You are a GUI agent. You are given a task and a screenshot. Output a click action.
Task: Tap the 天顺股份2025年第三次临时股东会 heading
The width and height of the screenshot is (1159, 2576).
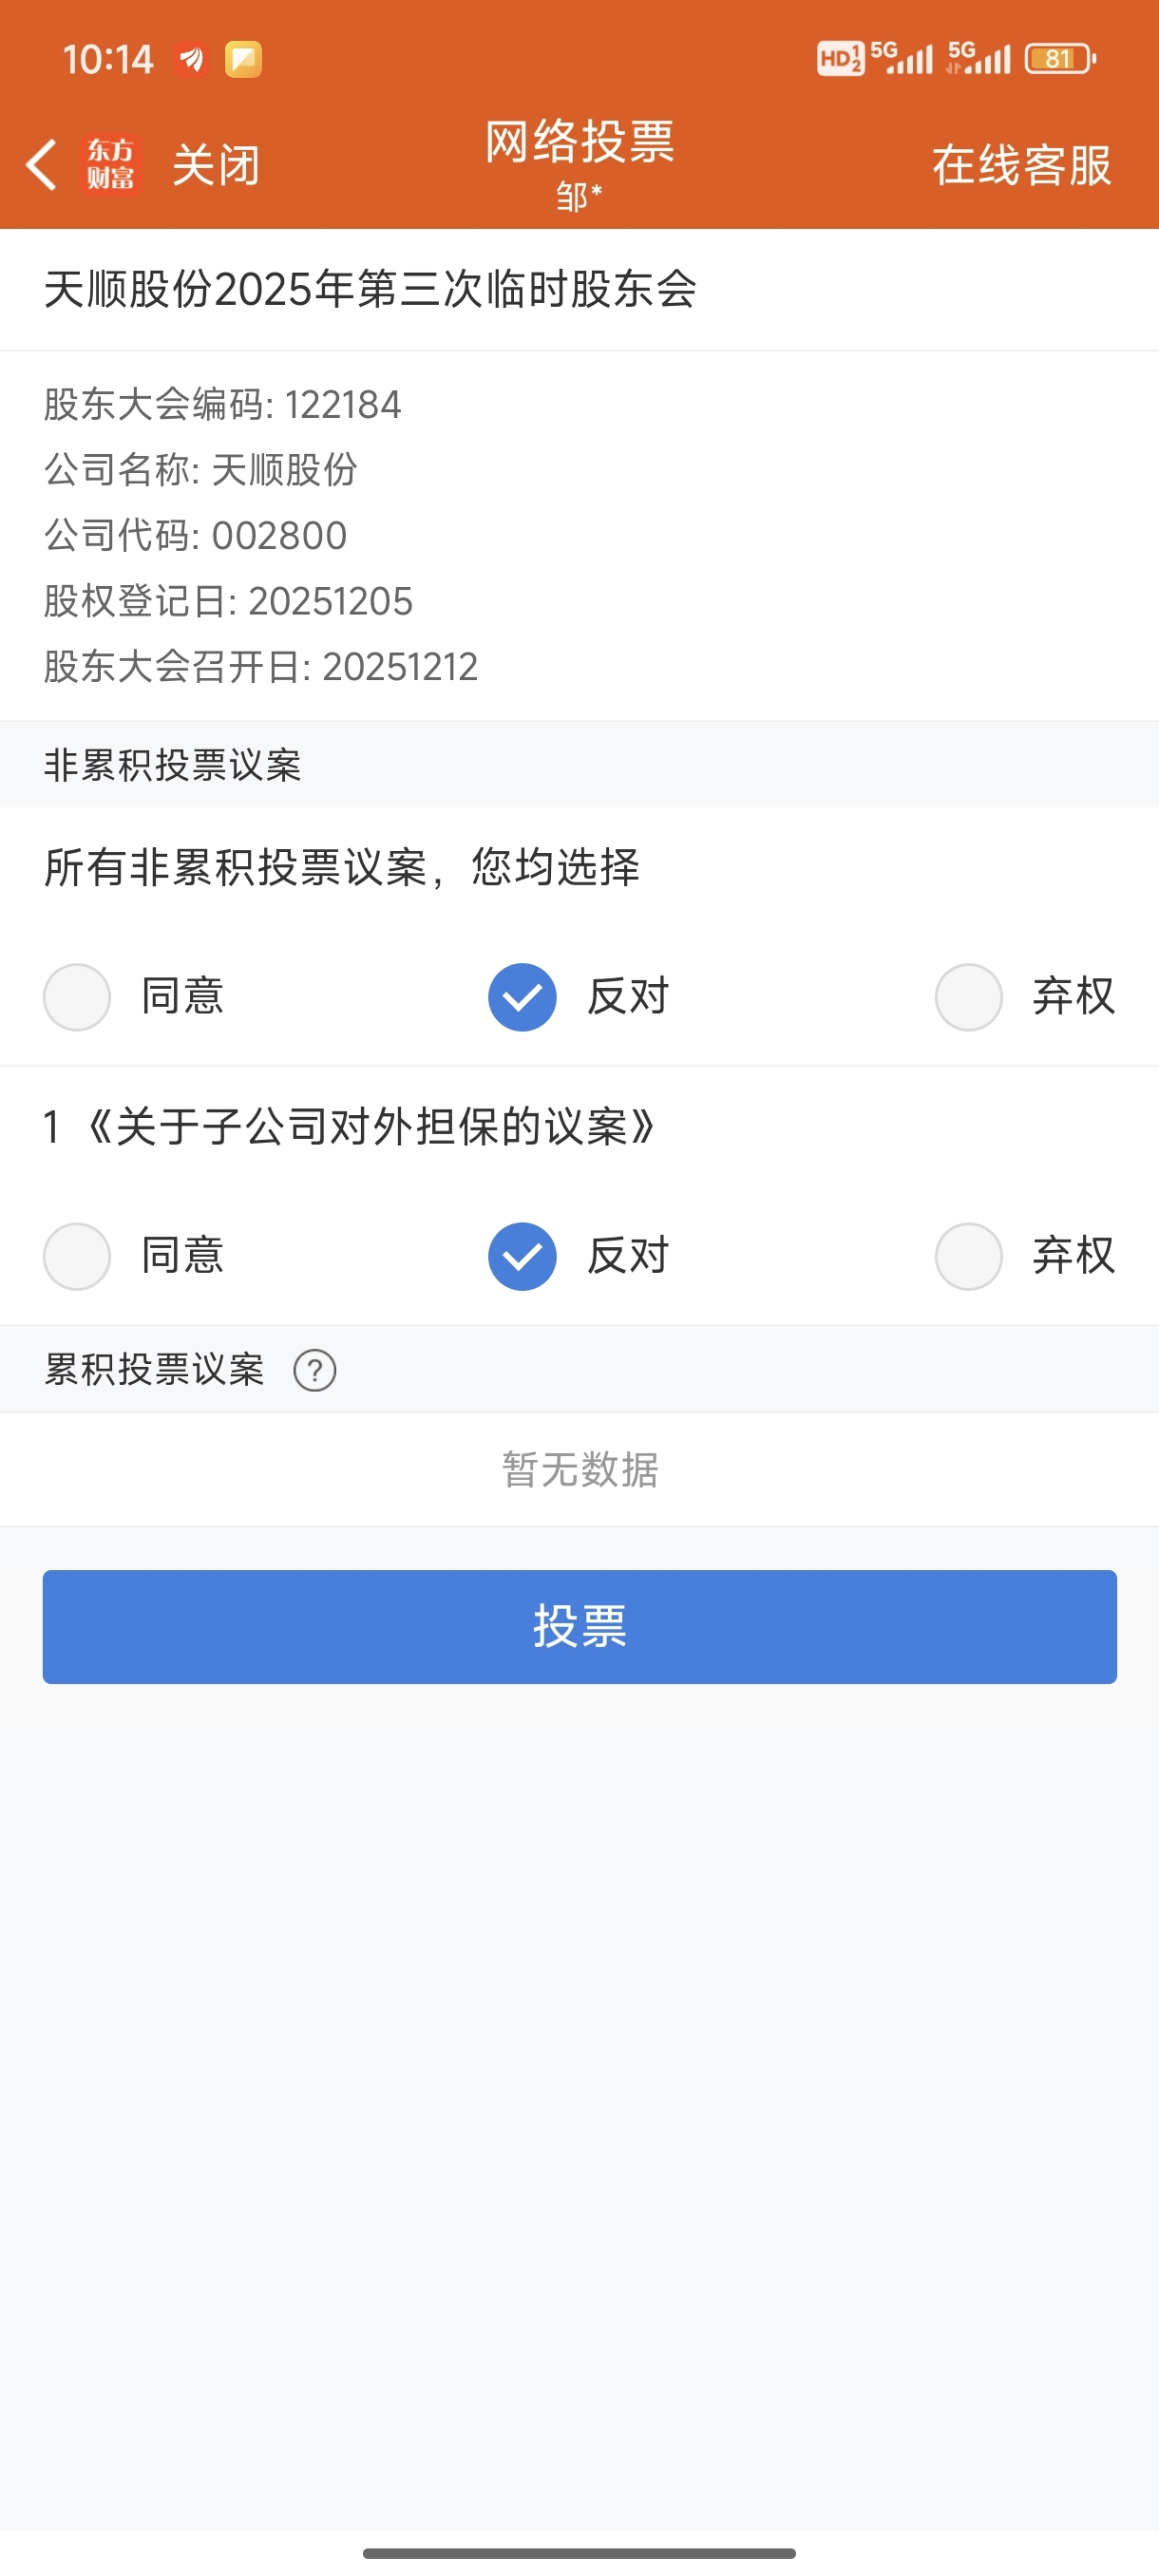click(x=370, y=290)
